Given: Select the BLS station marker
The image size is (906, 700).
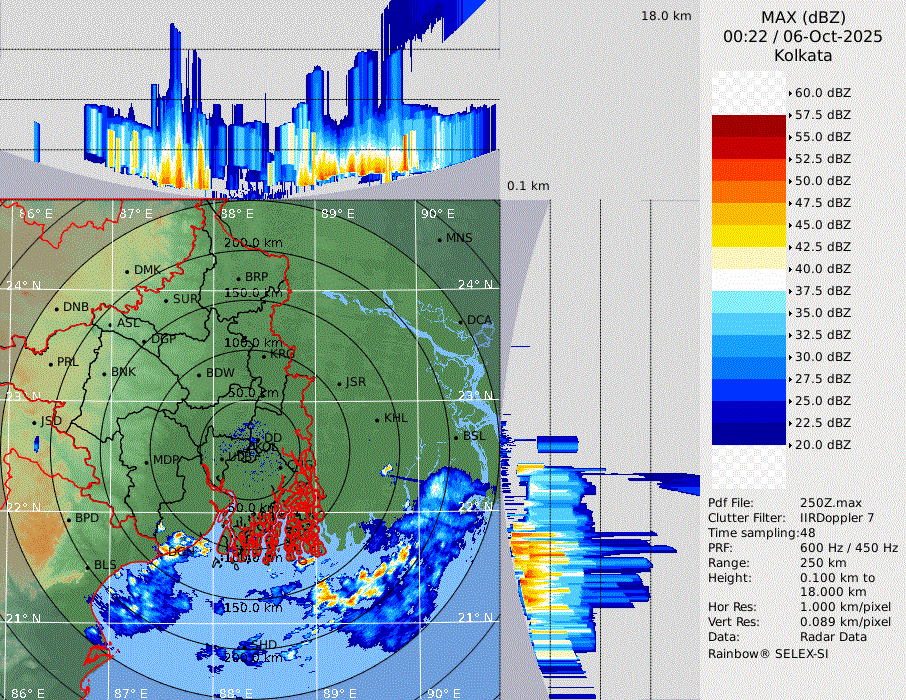Looking at the screenshot, I should tap(87, 566).
